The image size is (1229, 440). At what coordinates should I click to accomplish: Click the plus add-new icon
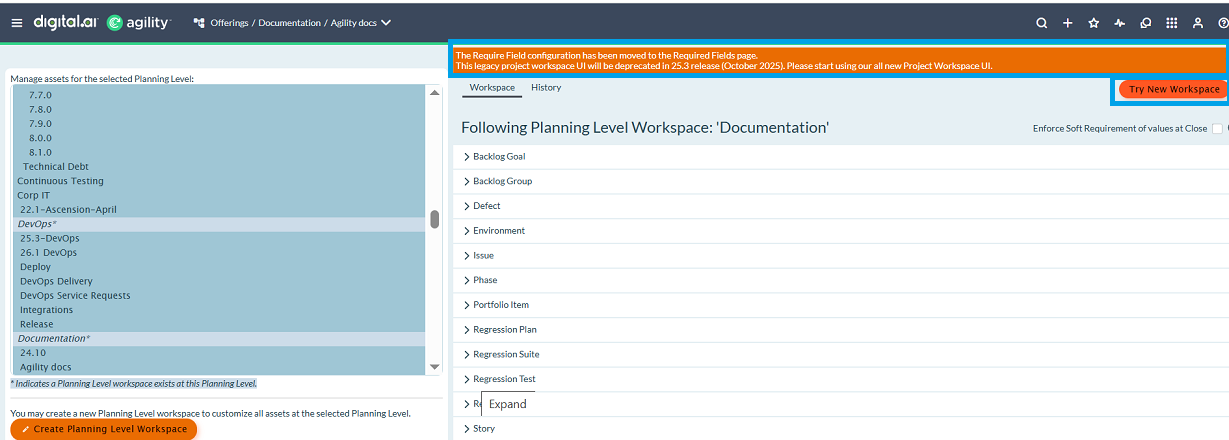[x=1067, y=23]
